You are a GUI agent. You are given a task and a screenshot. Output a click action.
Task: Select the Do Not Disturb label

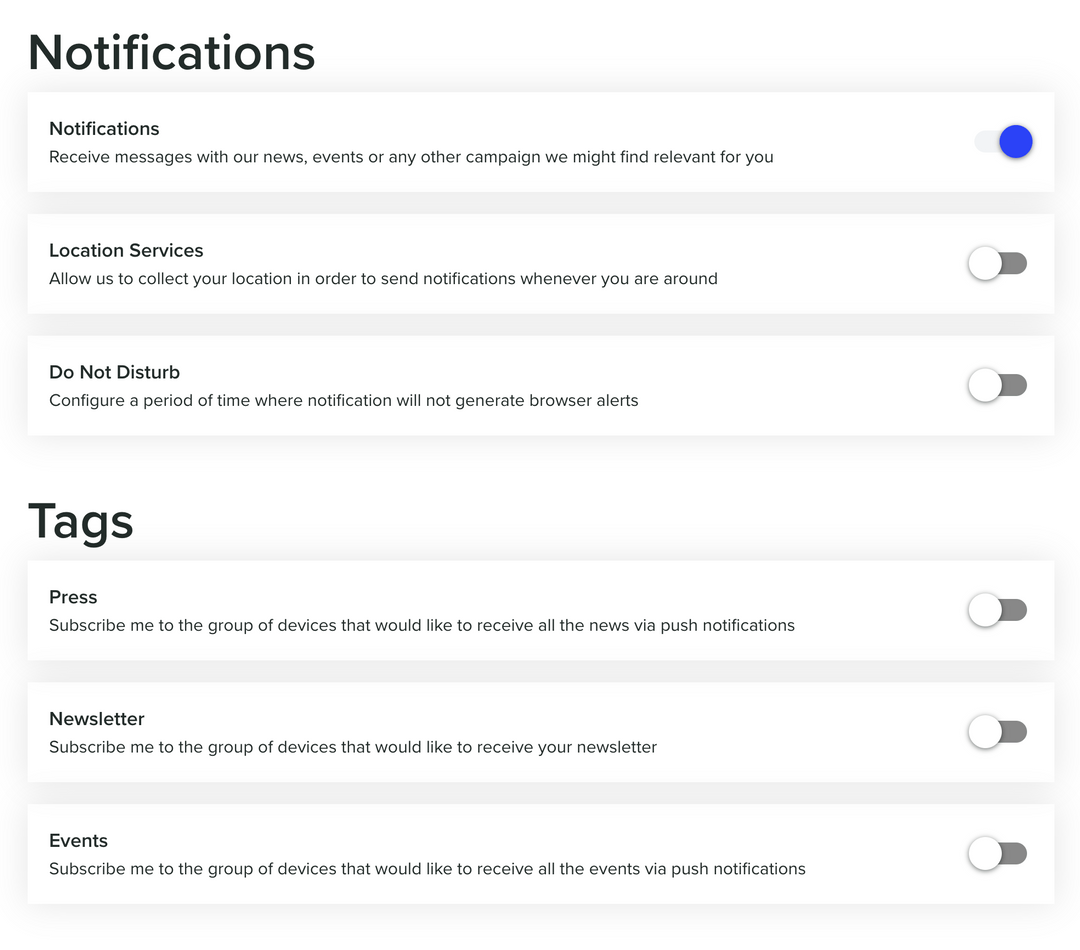[114, 371]
